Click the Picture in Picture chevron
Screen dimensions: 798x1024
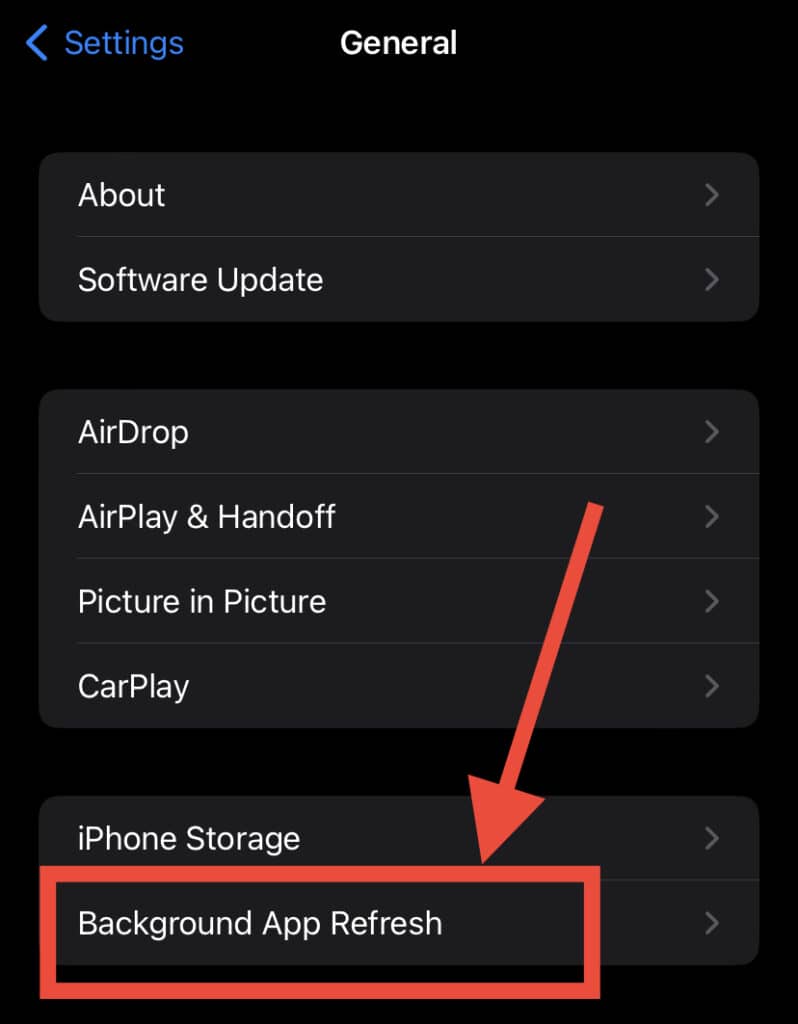(712, 601)
